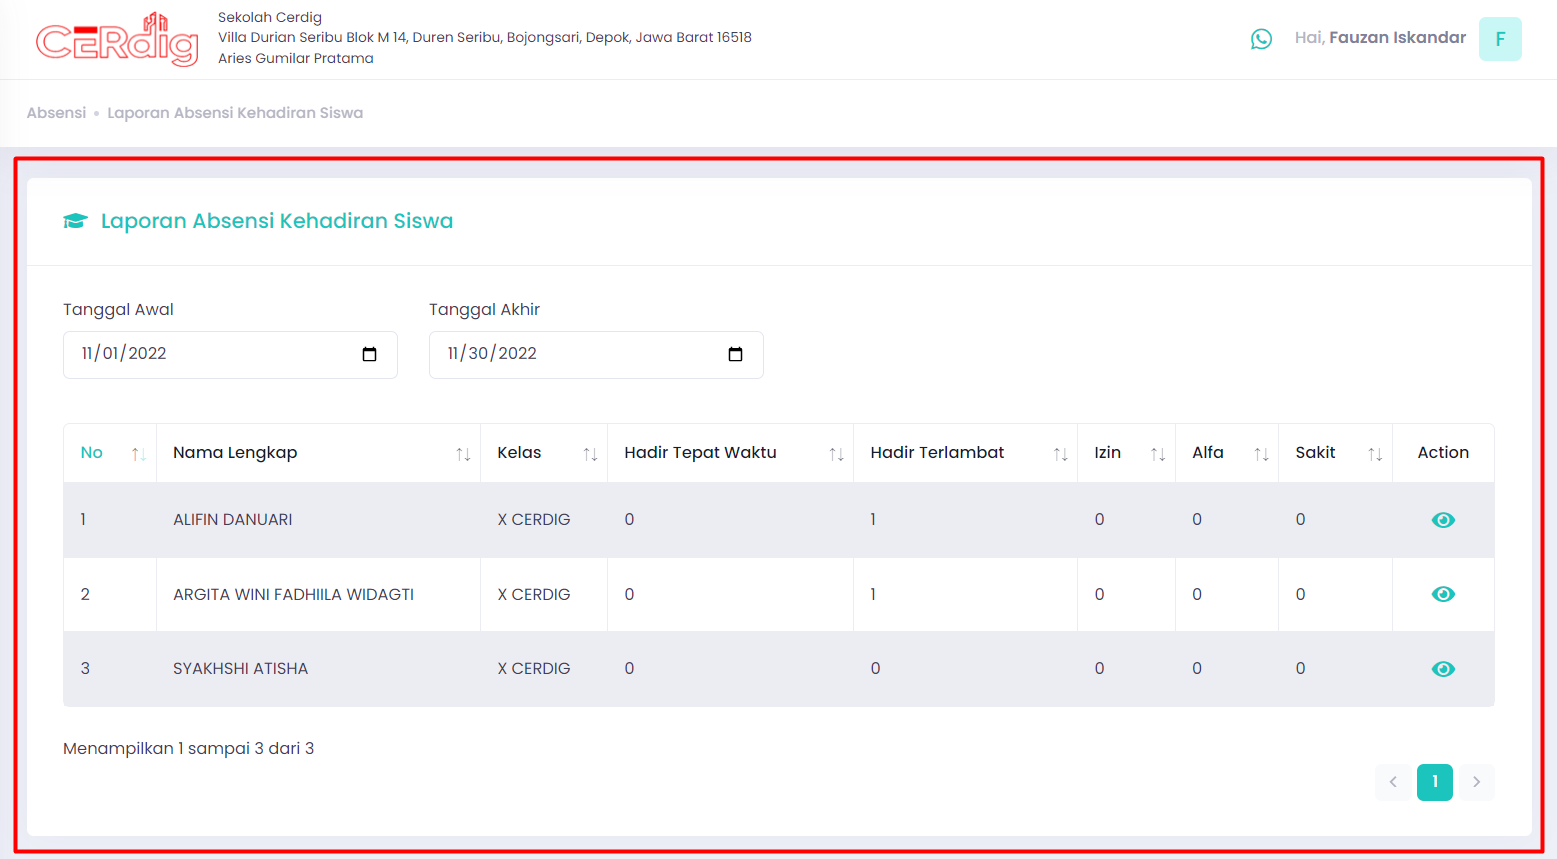Open the Tanggal Awal calendar picker

coord(369,354)
